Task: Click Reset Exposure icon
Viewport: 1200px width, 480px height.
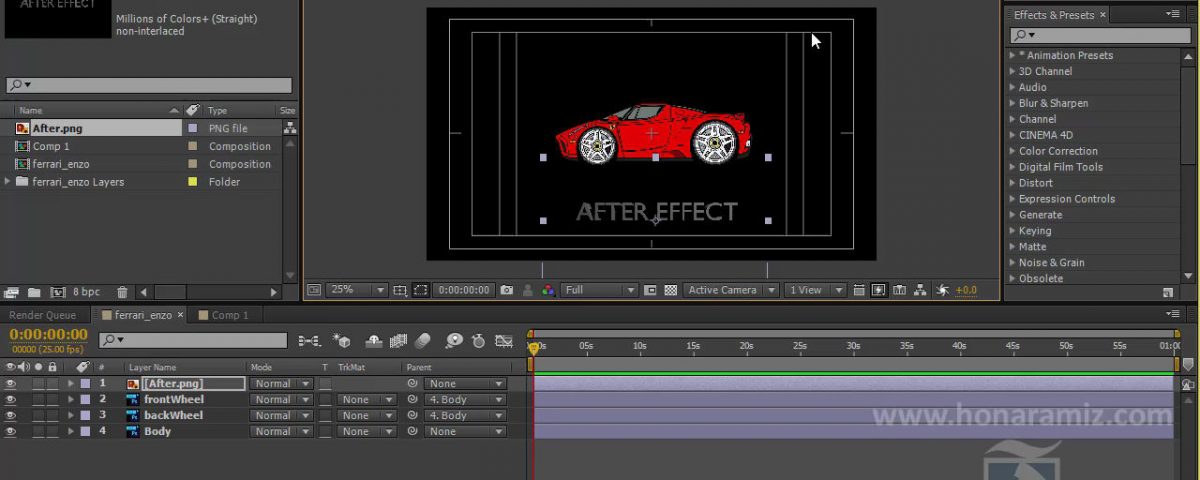Action: 942,290
